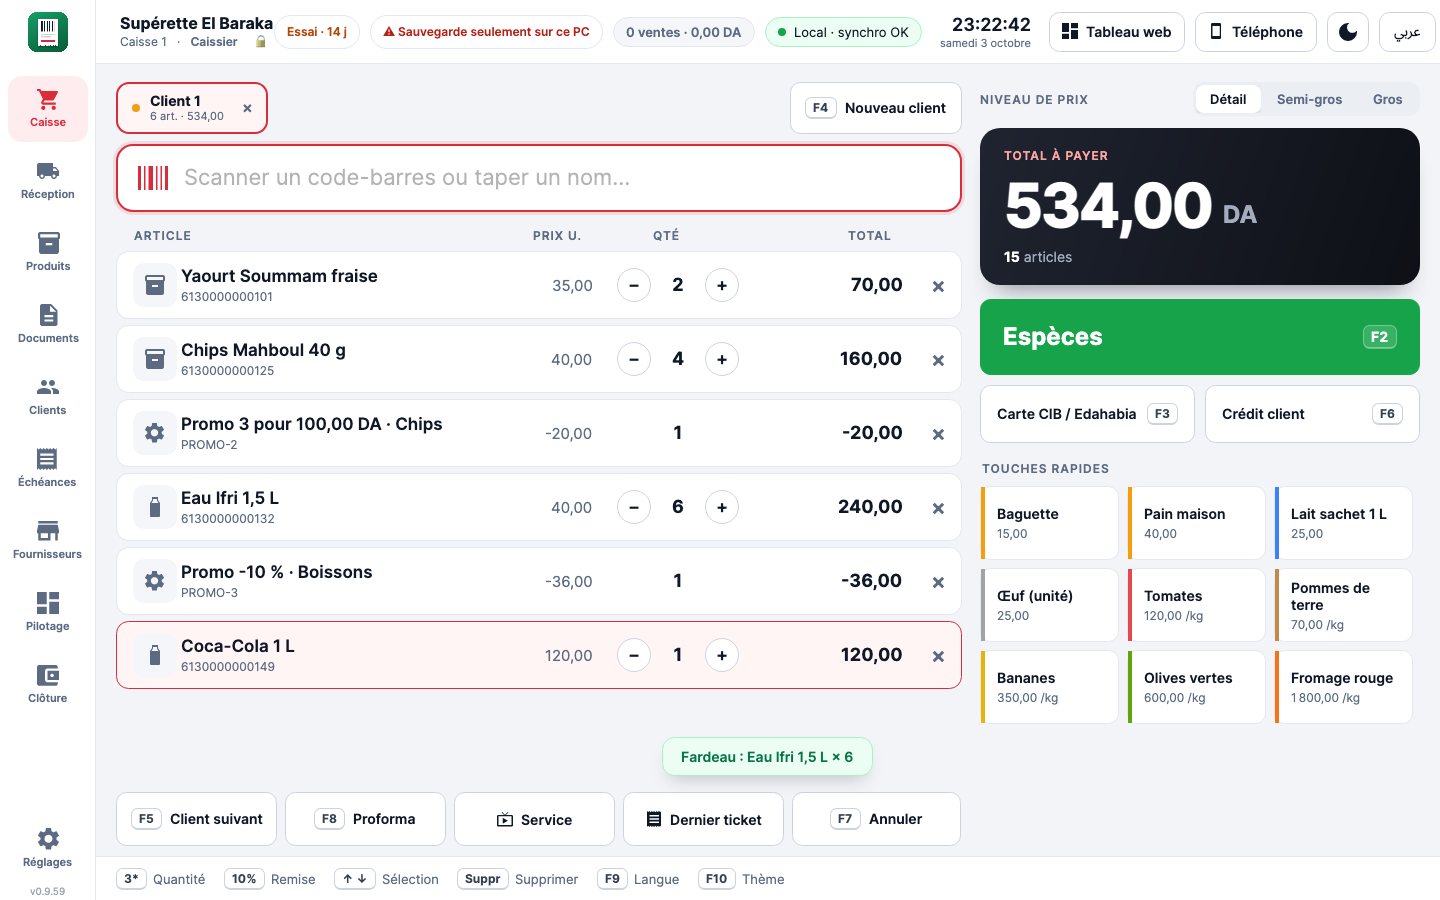
Task: Delete the Chips Mahboul 40 g line
Action: (938, 360)
